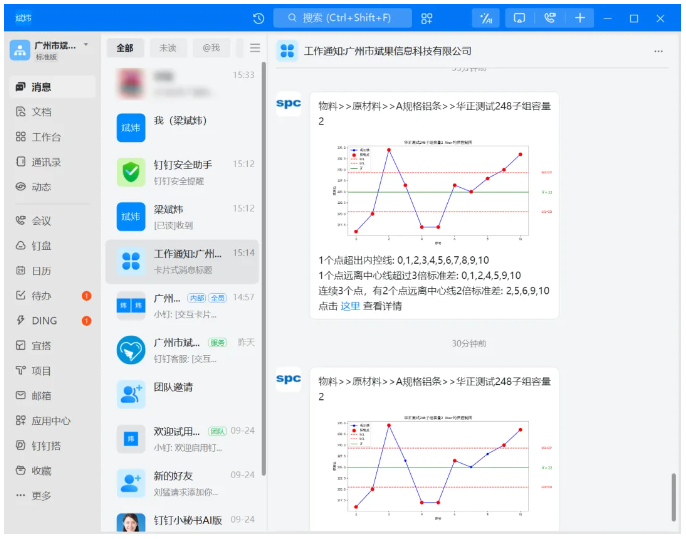This screenshot has height=539, width=686.
Task: Go to 通讯录 contacts in sidebar
Action: tap(45, 162)
